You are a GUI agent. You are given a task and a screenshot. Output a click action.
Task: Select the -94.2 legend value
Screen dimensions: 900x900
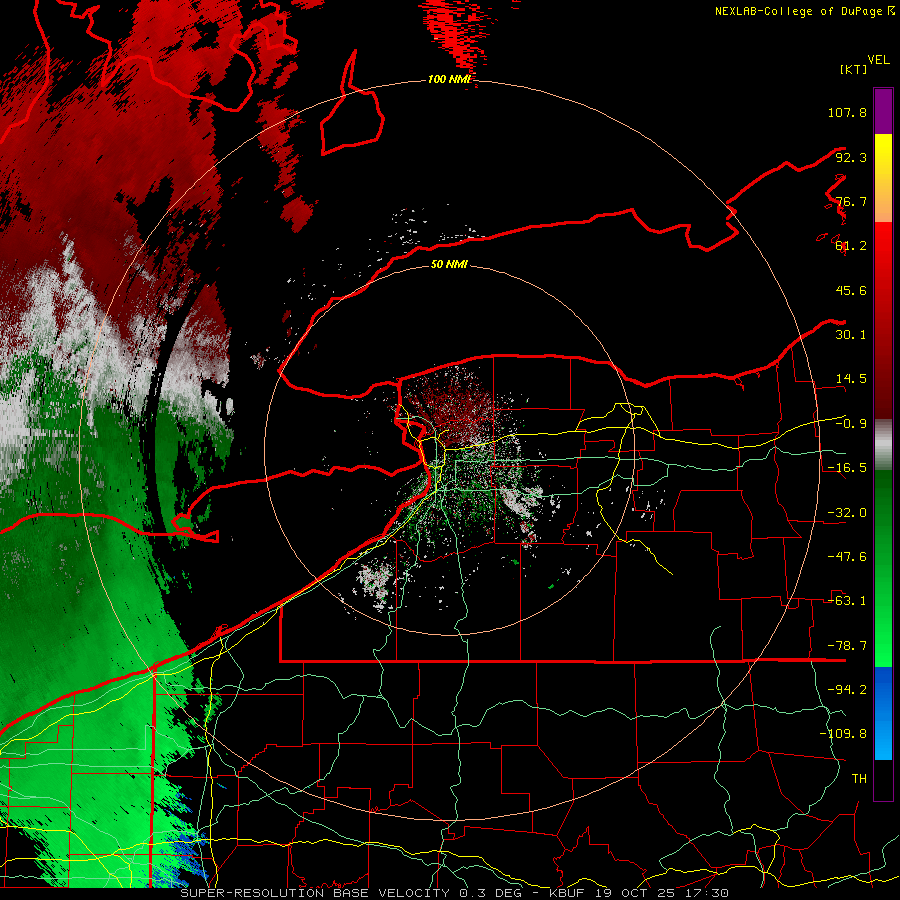(x=847, y=690)
